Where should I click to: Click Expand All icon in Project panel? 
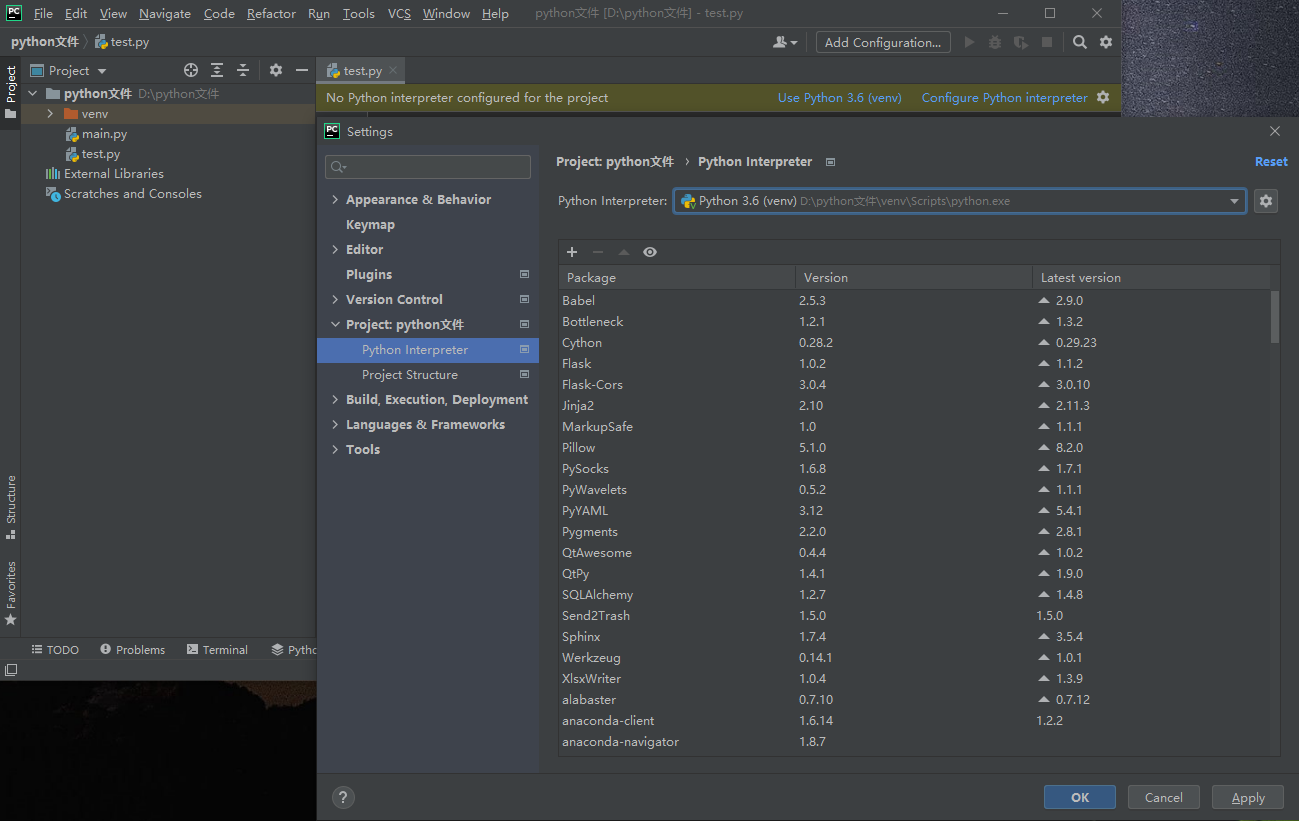(217, 70)
